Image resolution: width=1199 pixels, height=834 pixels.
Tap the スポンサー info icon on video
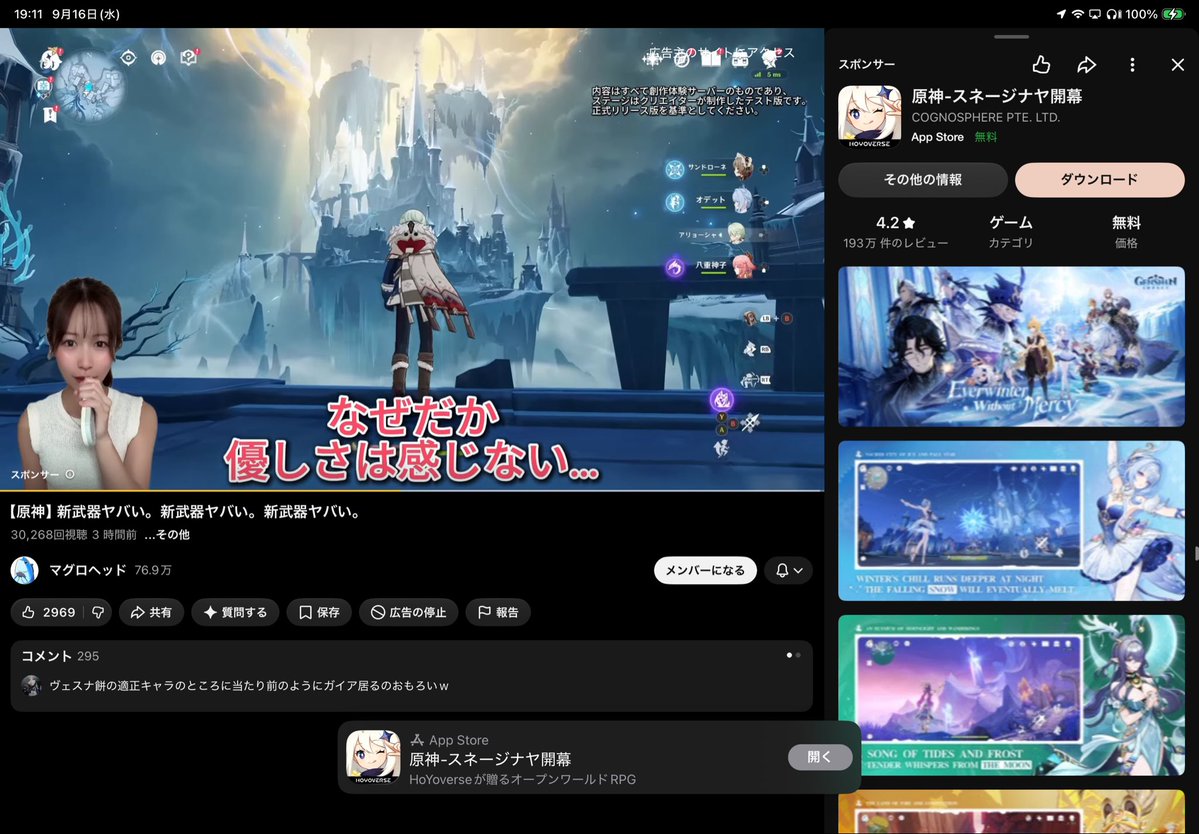click(x=70, y=475)
